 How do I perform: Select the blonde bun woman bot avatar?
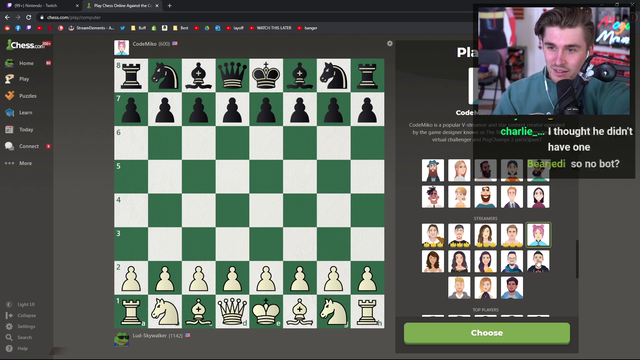click(459, 197)
